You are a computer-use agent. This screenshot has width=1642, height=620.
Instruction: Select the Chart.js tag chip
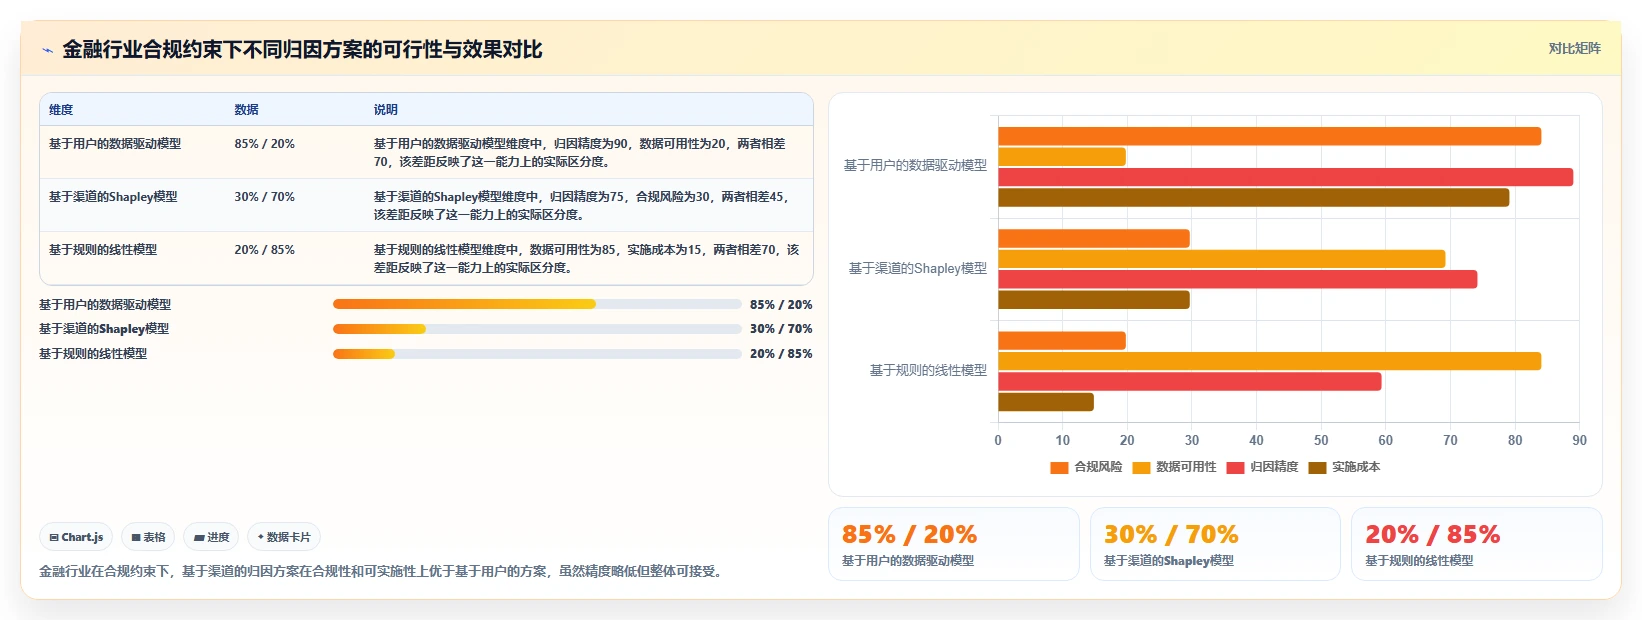(76, 537)
